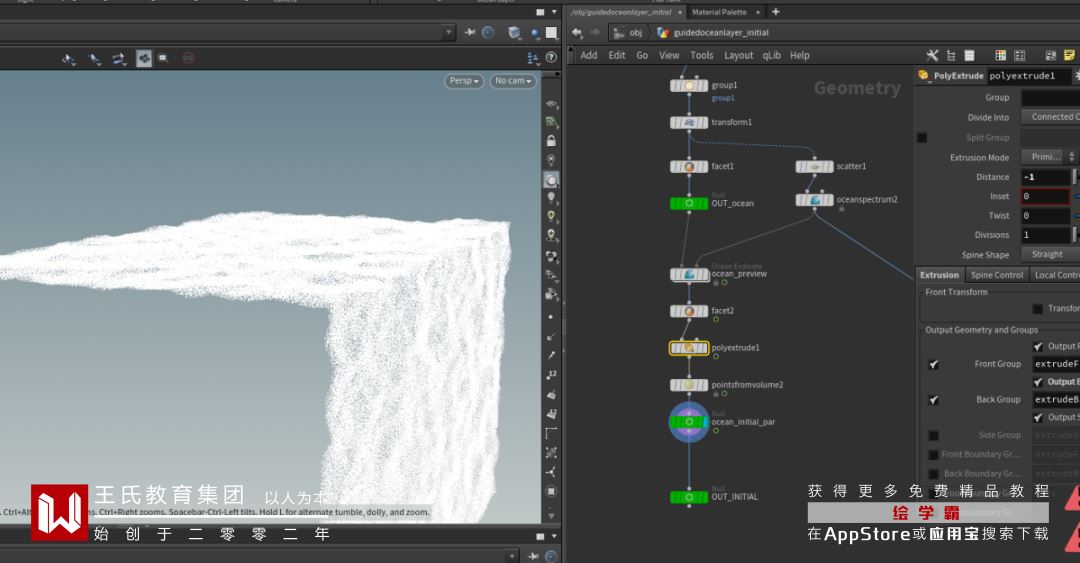Viewport: 1080px width, 563px height.
Task: Switch to the Spine Control tab
Action: 996,275
